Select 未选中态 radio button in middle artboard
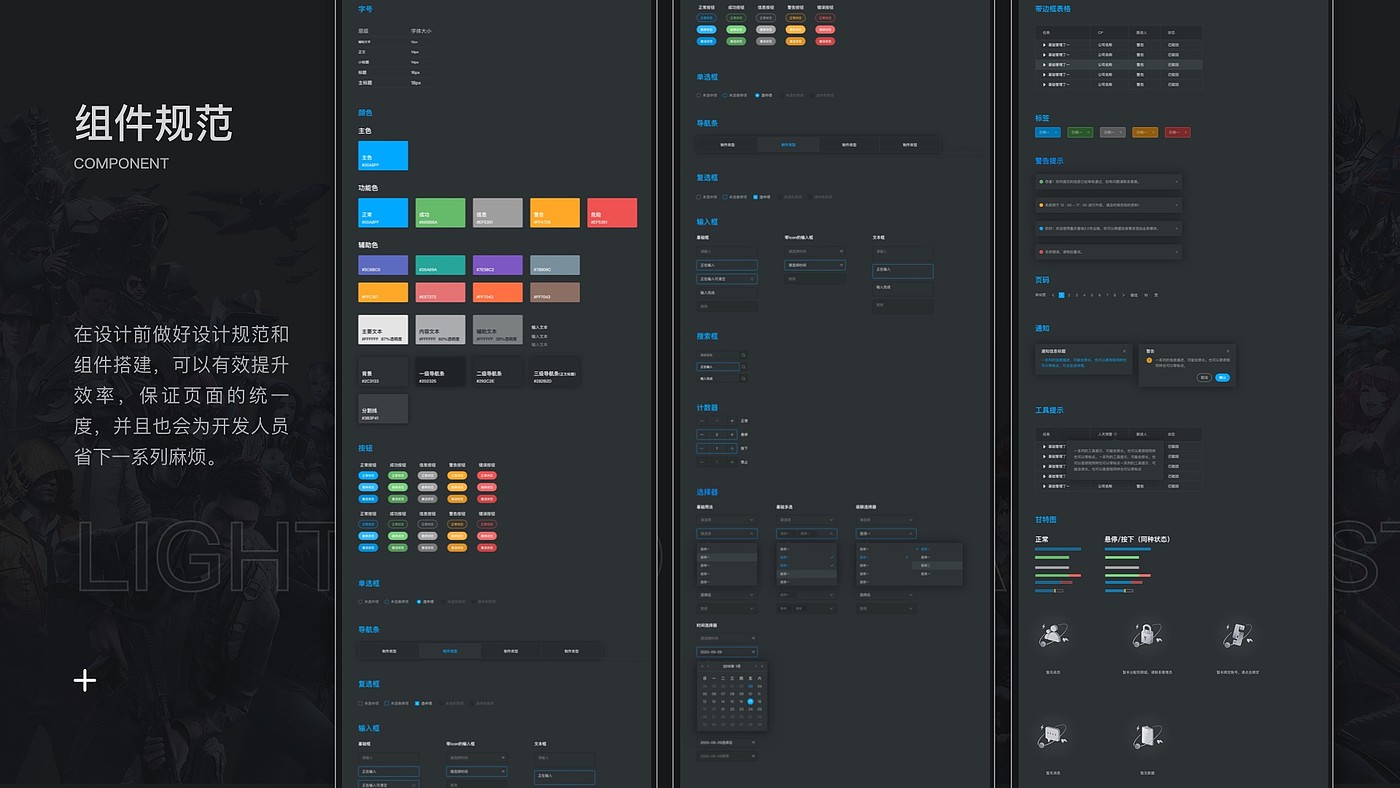This screenshot has width=1400, height=788. [x=699, y=95]
